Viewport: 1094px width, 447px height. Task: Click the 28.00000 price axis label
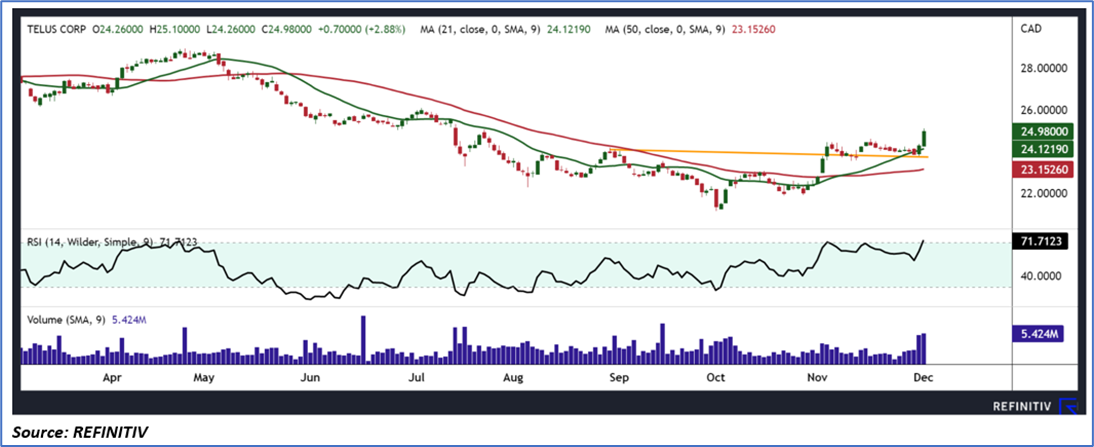pyautogui.click(x=1046, y=66)
